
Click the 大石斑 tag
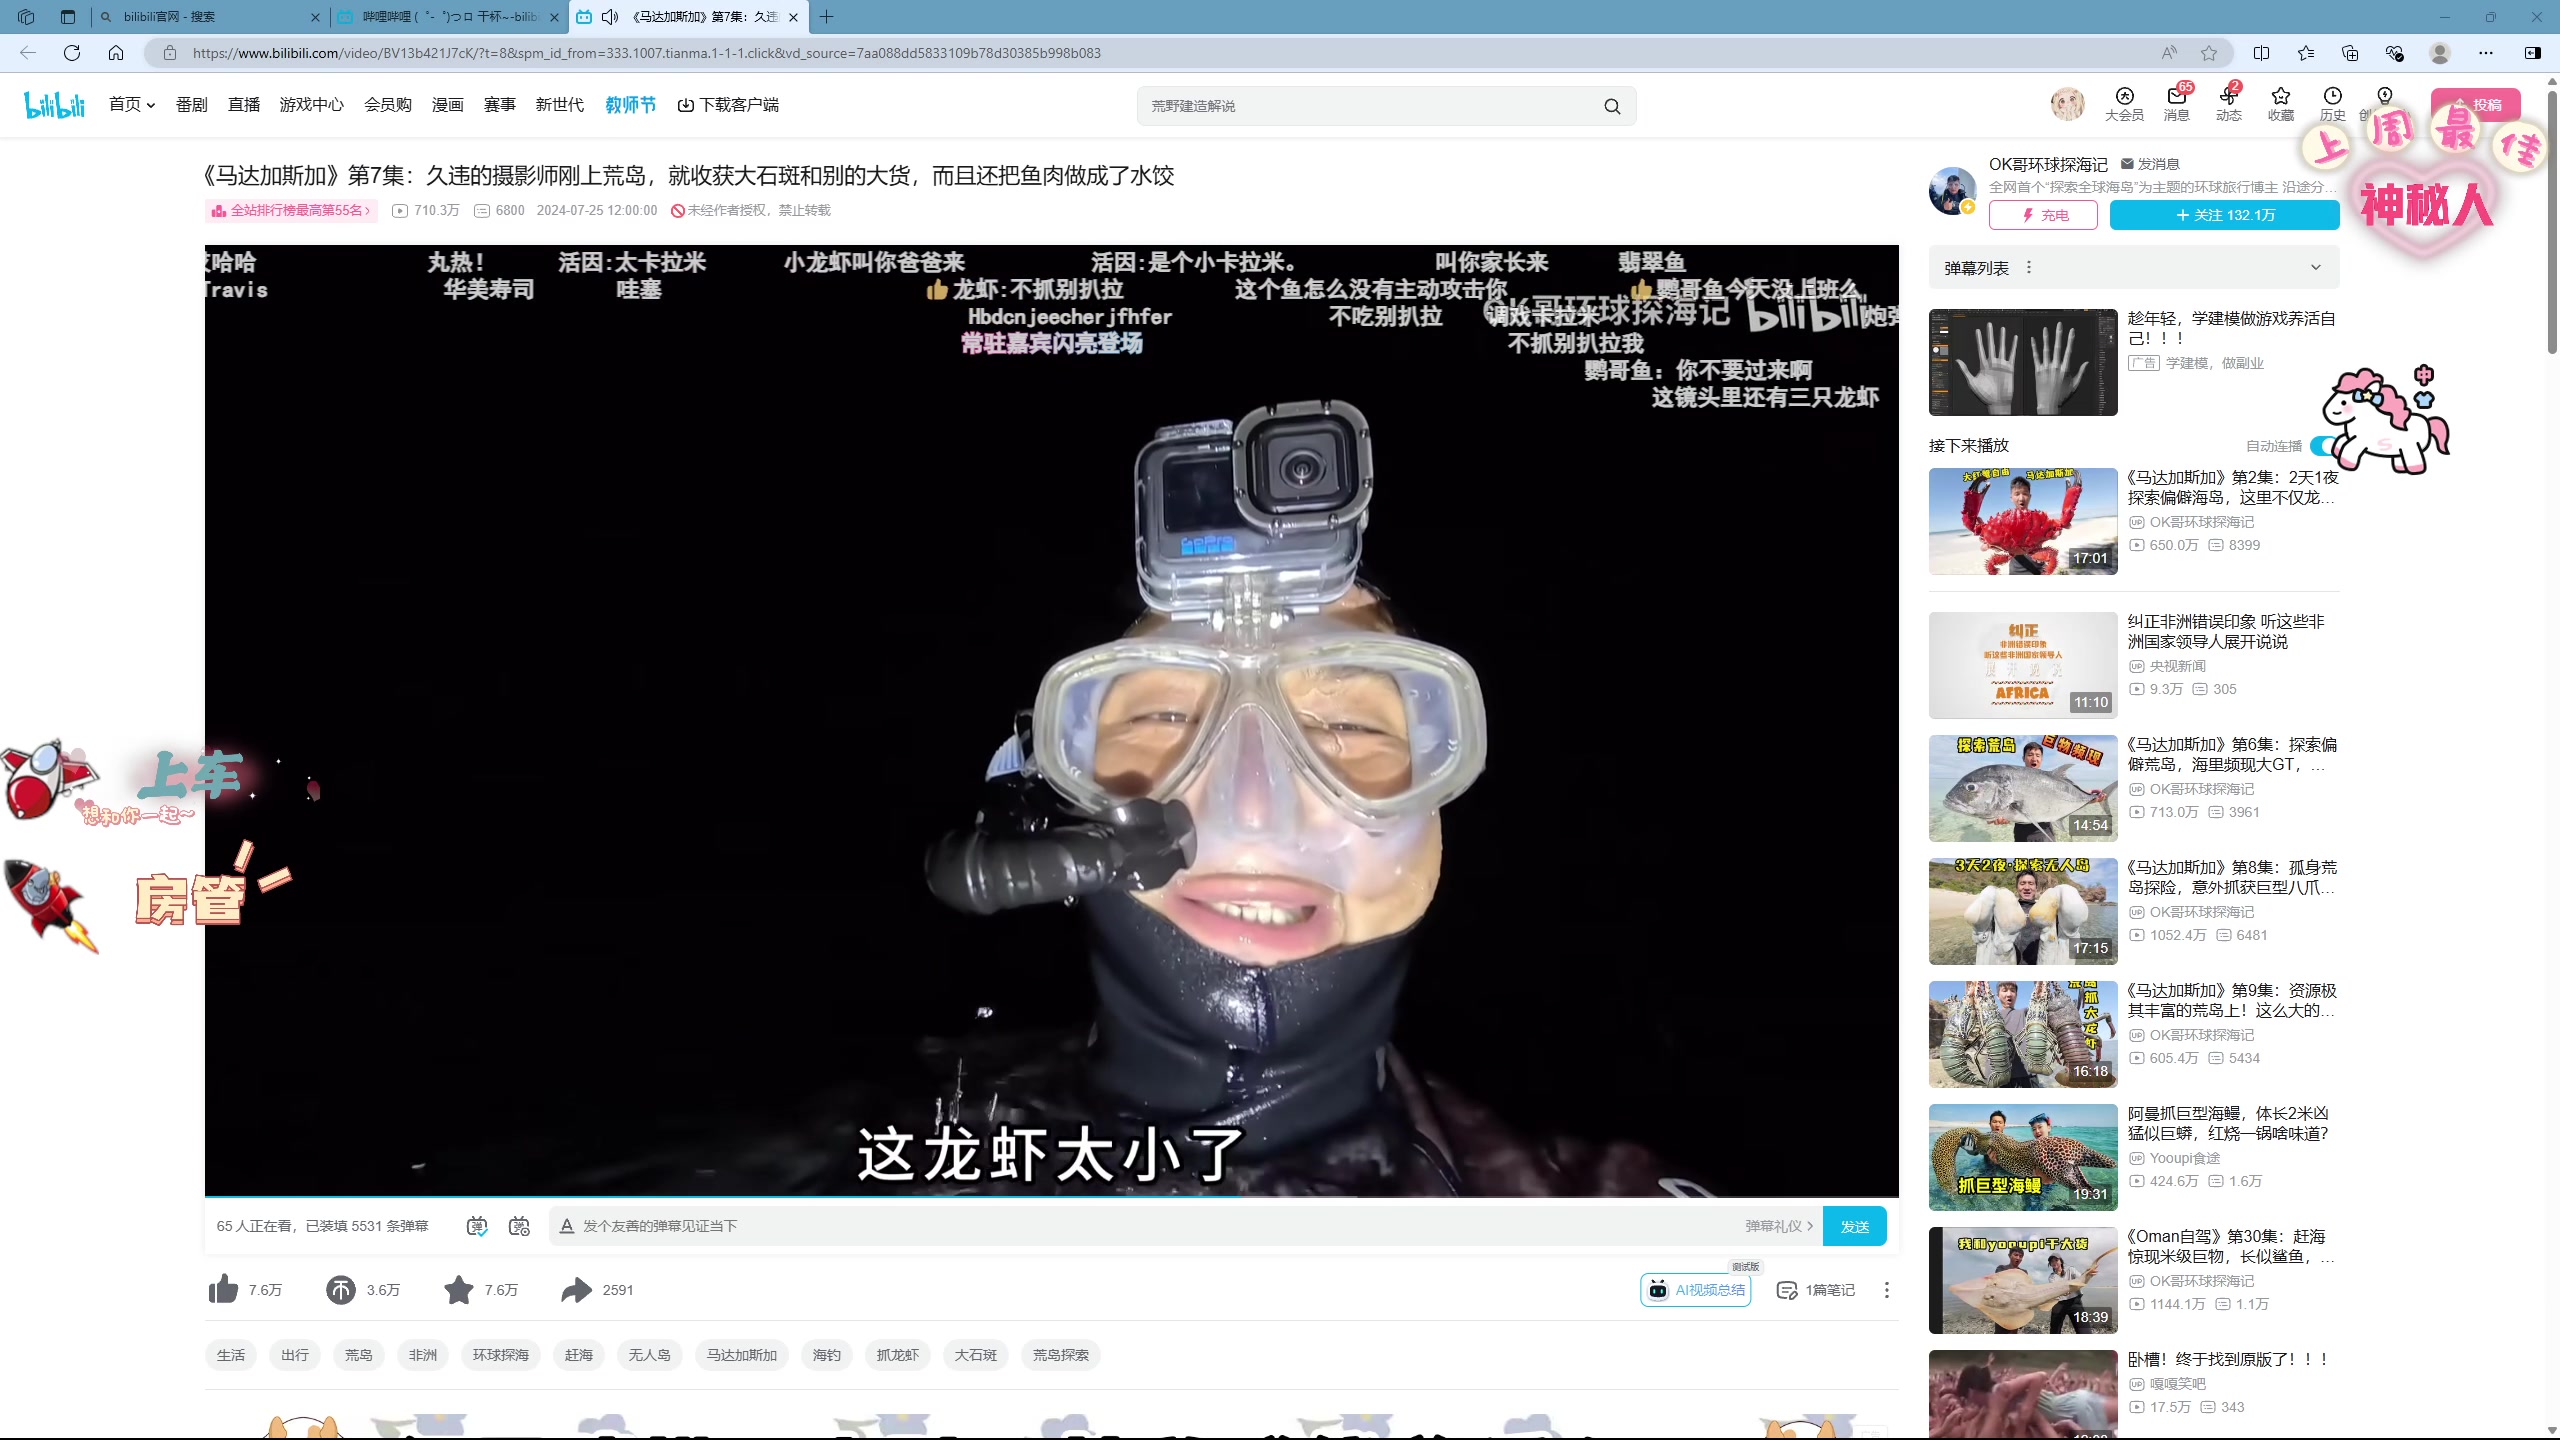pos(976,1355)
